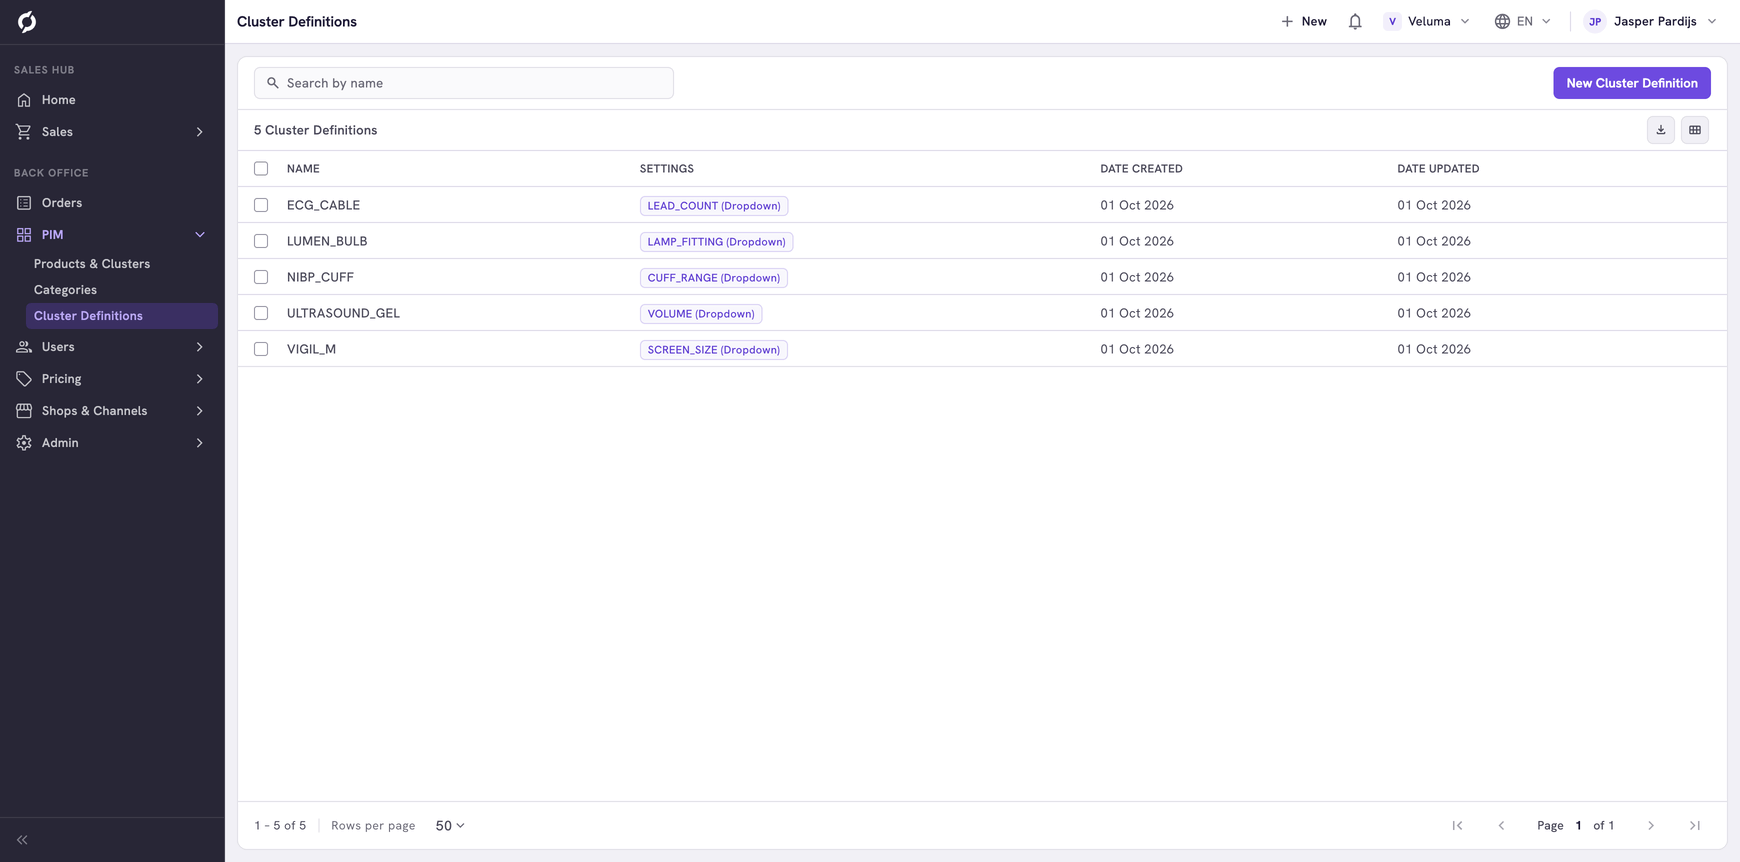Expand the Sales menu chevron
1740x862 pixels.
[x=200, y=132]
